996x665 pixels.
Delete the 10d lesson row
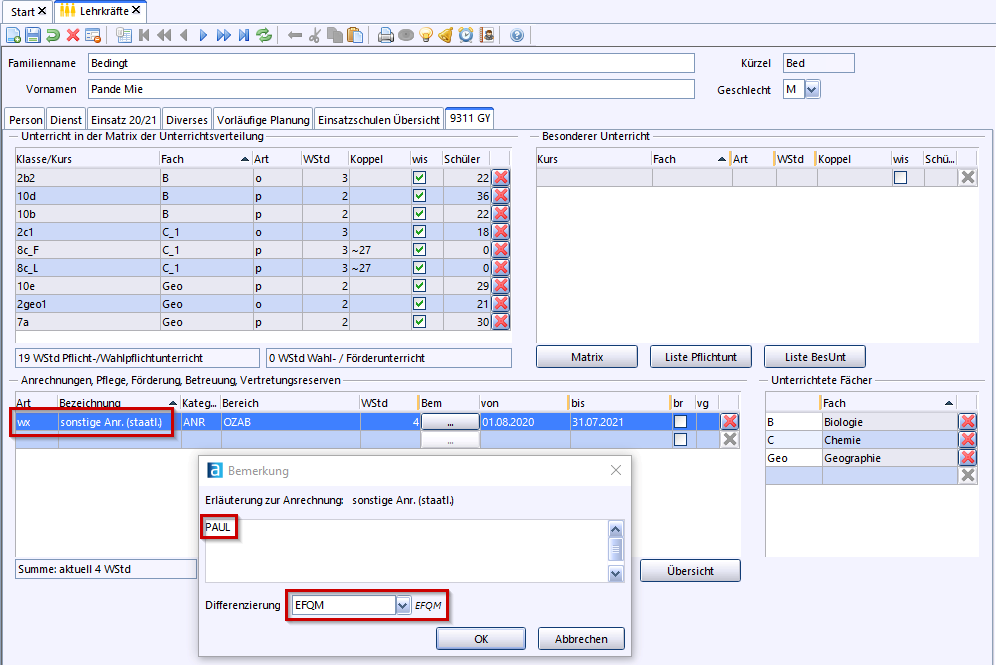tap(501, 196)
